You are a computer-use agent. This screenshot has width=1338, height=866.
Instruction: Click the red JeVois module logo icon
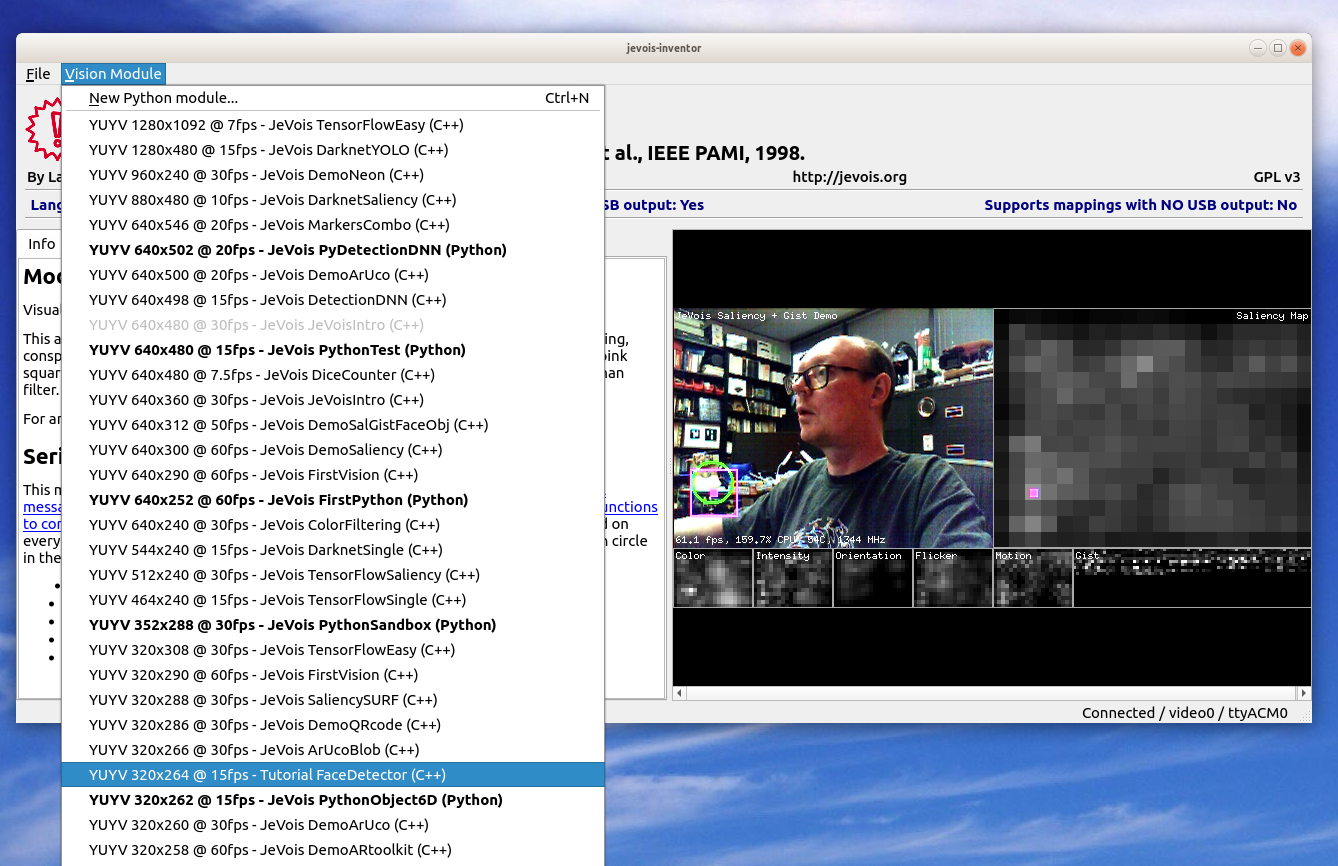pyautogui.click(x=43, y=129)
